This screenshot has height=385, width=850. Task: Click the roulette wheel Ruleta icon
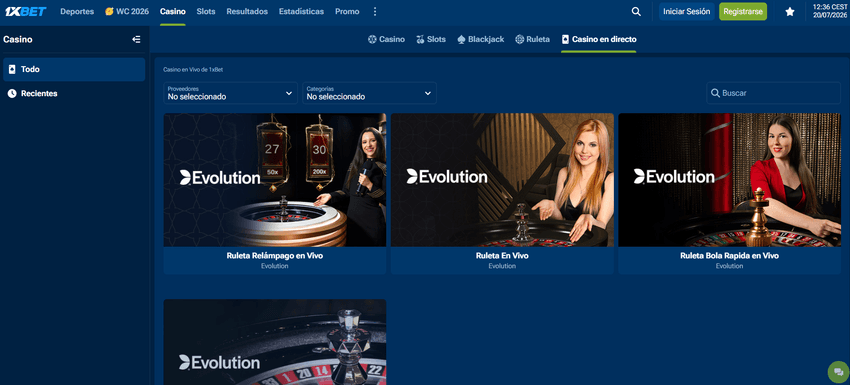519,40
